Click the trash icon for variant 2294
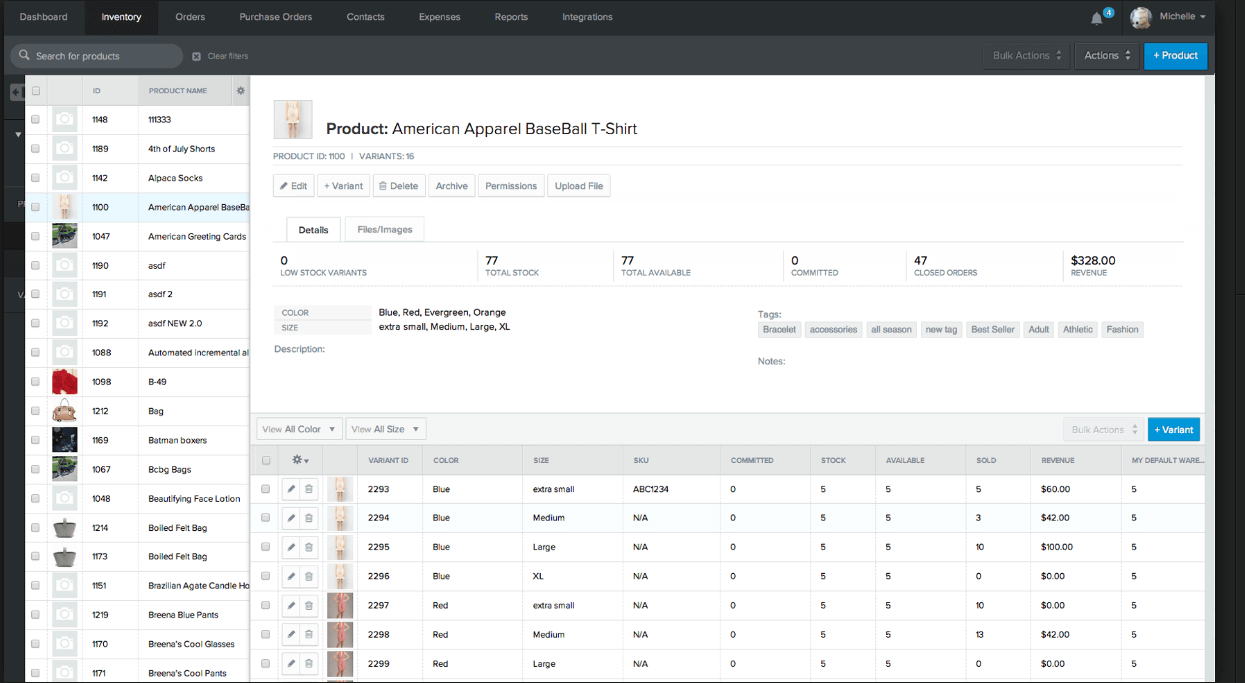 pos(309,518)
